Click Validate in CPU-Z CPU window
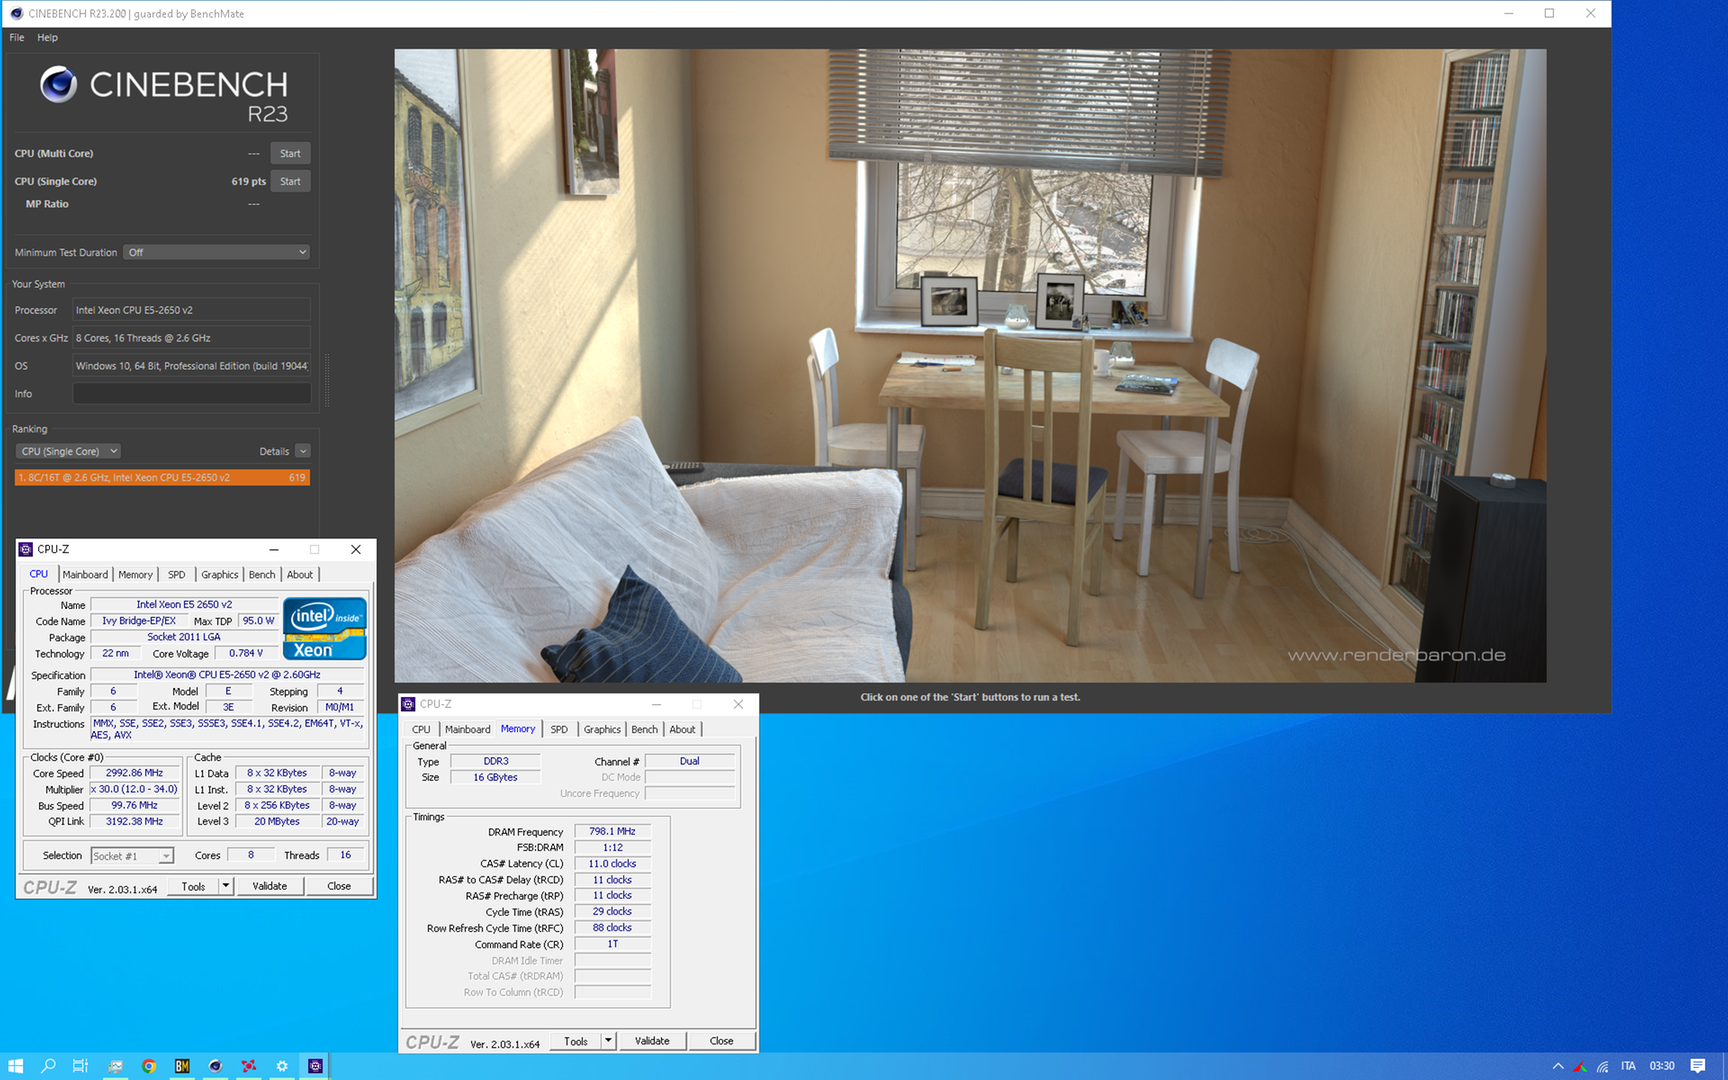The image size is (1728, 1080). pos(270,886)
